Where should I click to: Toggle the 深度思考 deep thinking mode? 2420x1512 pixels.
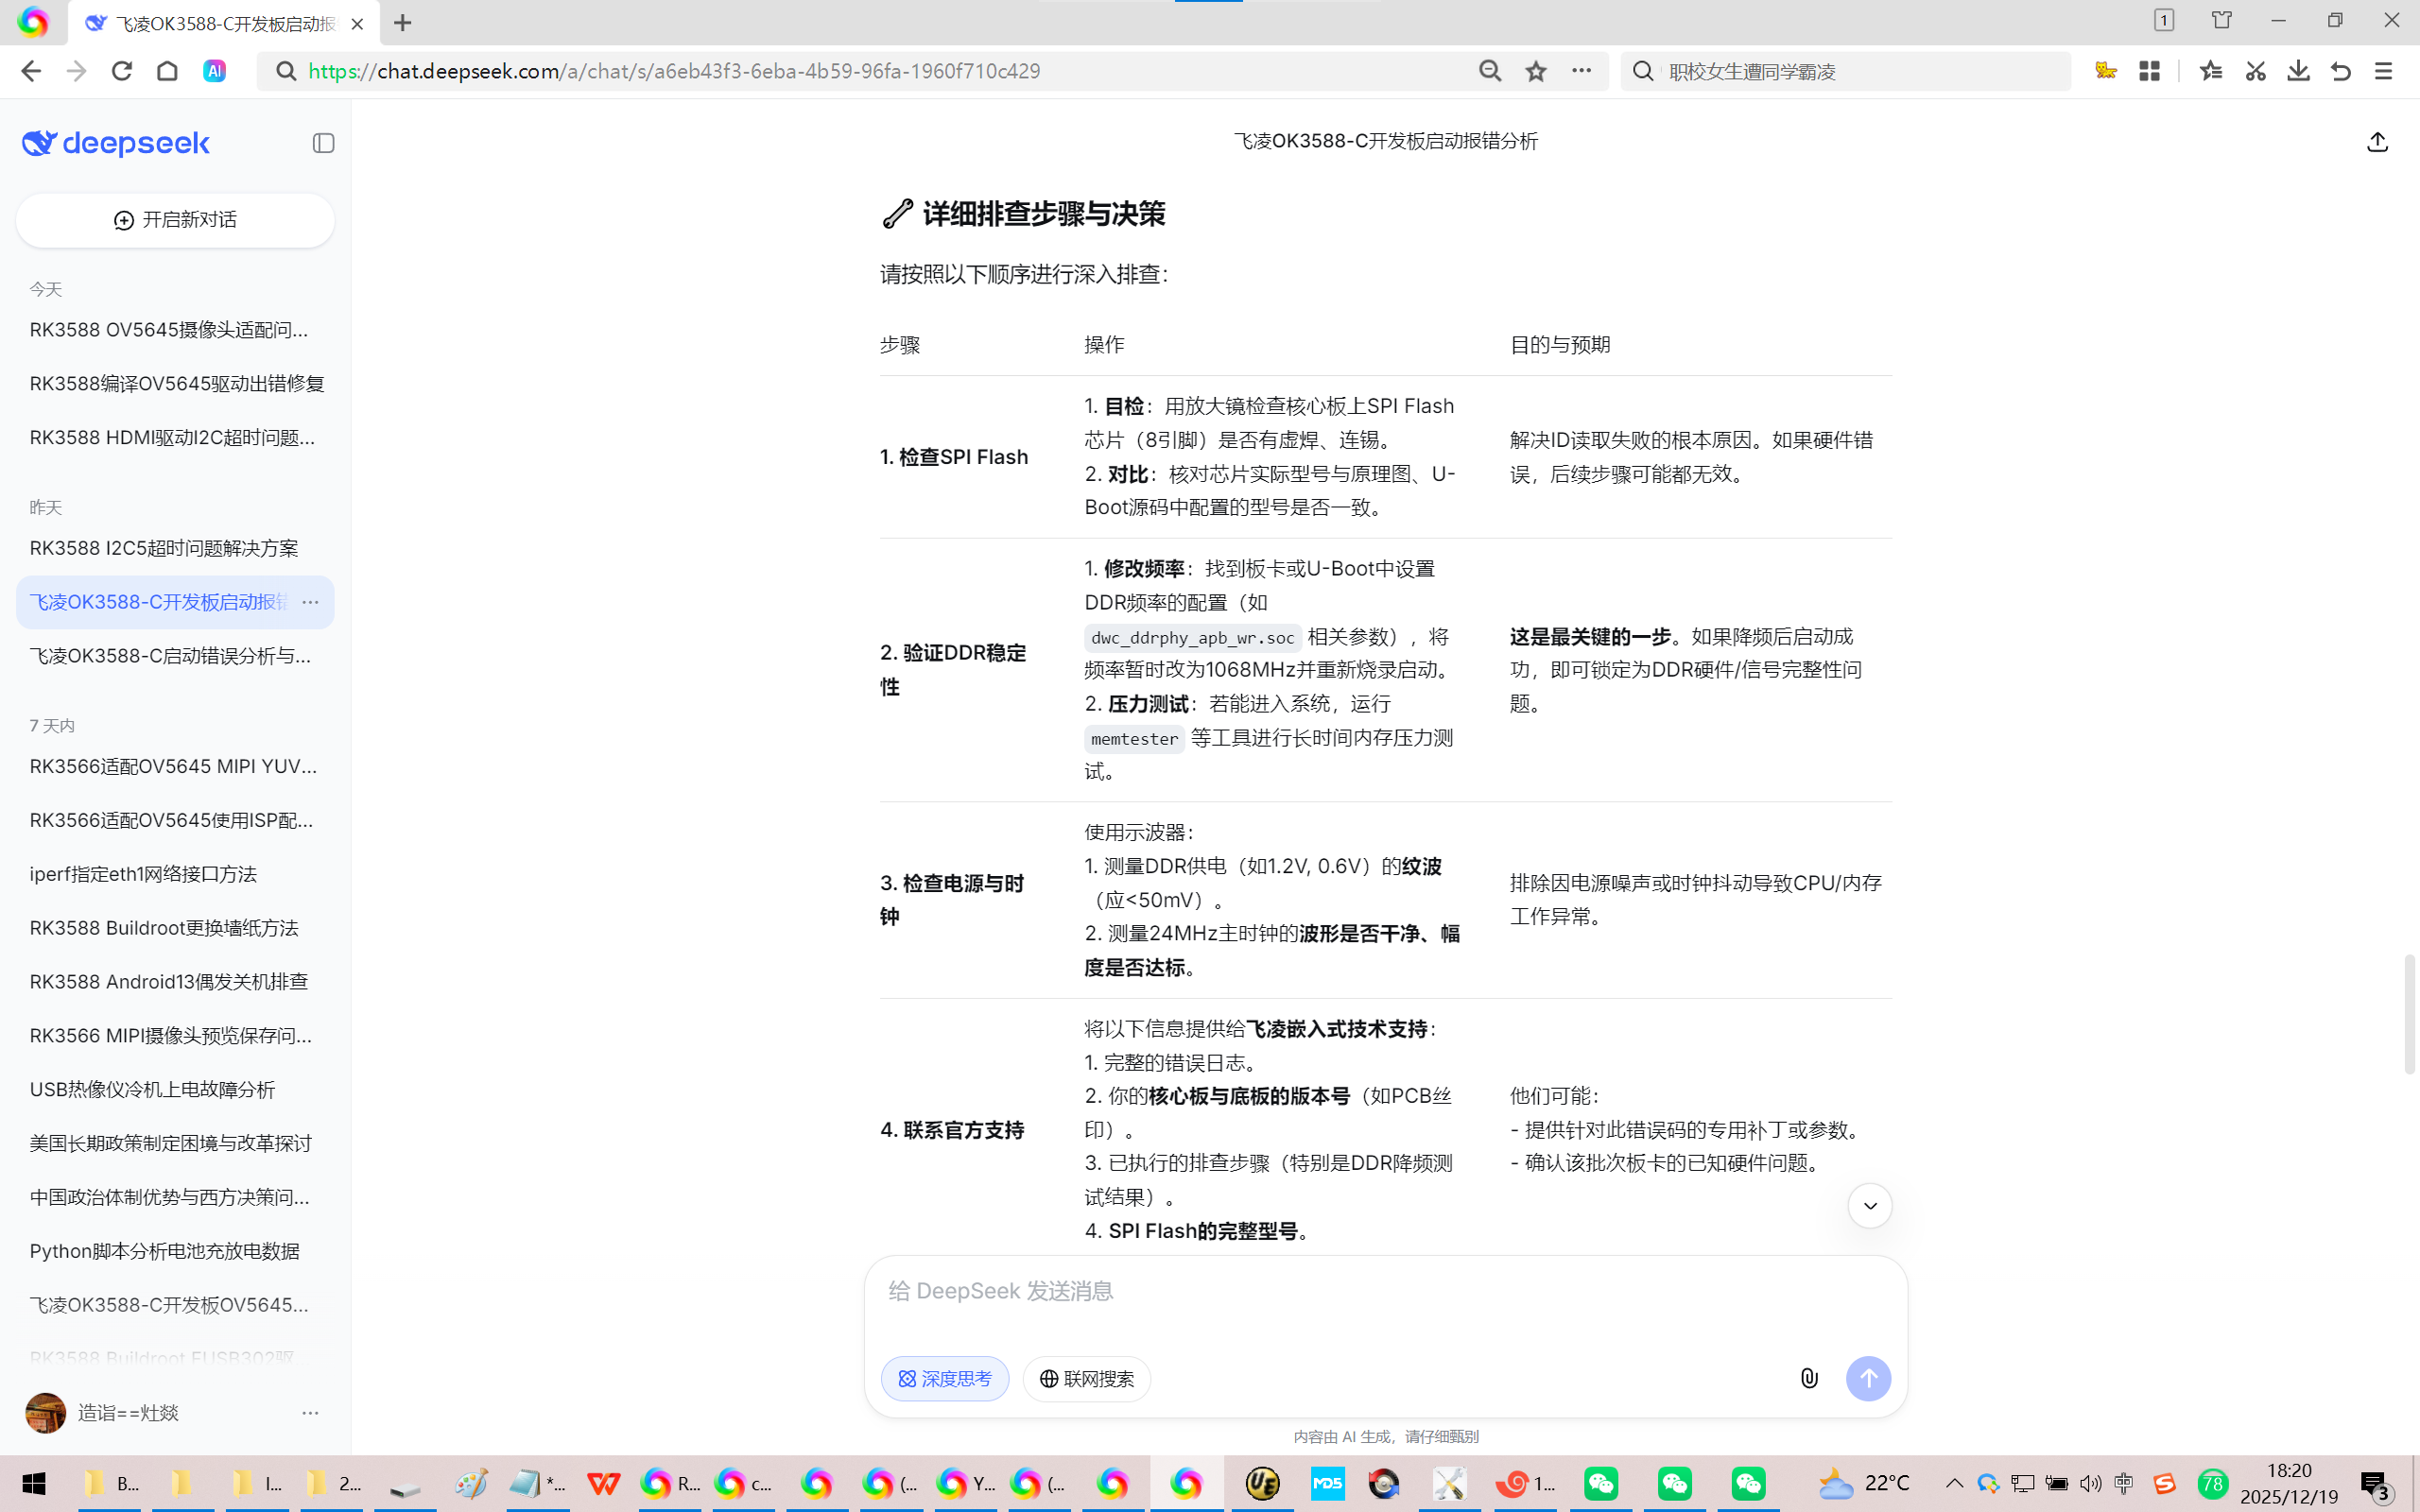pos(944,1378)
